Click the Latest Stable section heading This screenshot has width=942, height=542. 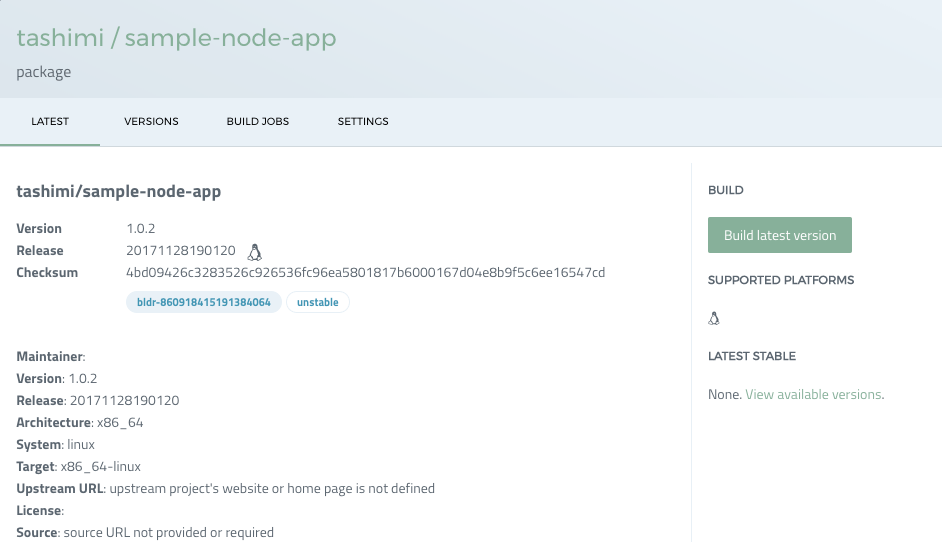(752, 356)
